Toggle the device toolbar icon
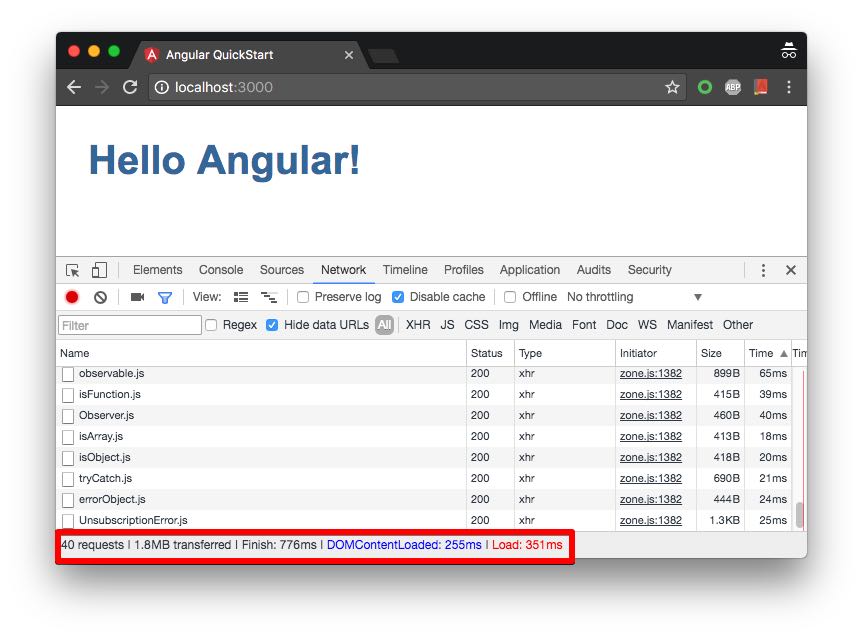The image size is (863, 638). pos(100,270)
